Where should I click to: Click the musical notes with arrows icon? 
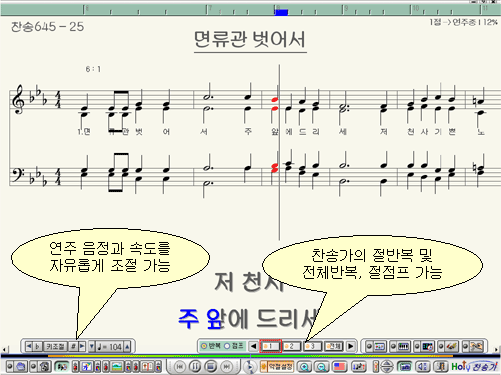(x=358, y=367)
